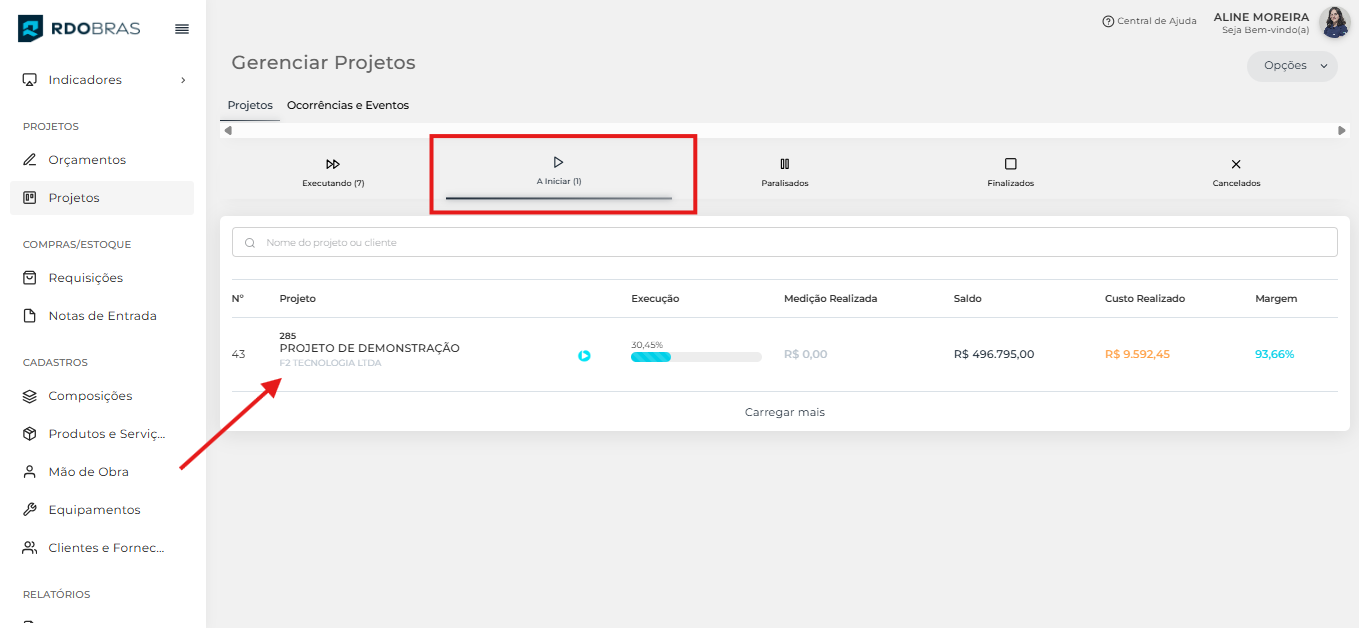Open Orçamentos in the sidebar
1359x628 pixels.
87,160
